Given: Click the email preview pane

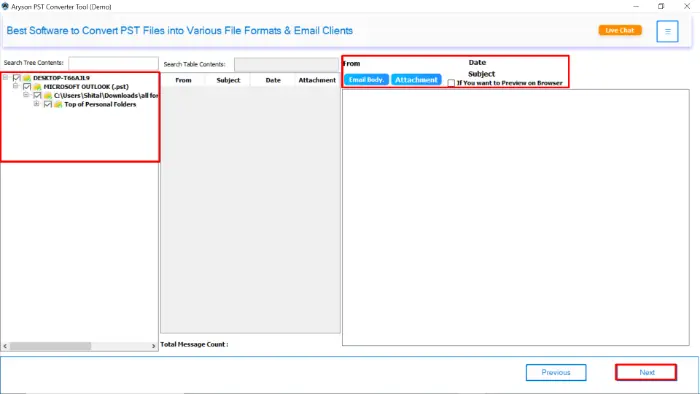Looking at the screenshot, I should coord(516,217).
